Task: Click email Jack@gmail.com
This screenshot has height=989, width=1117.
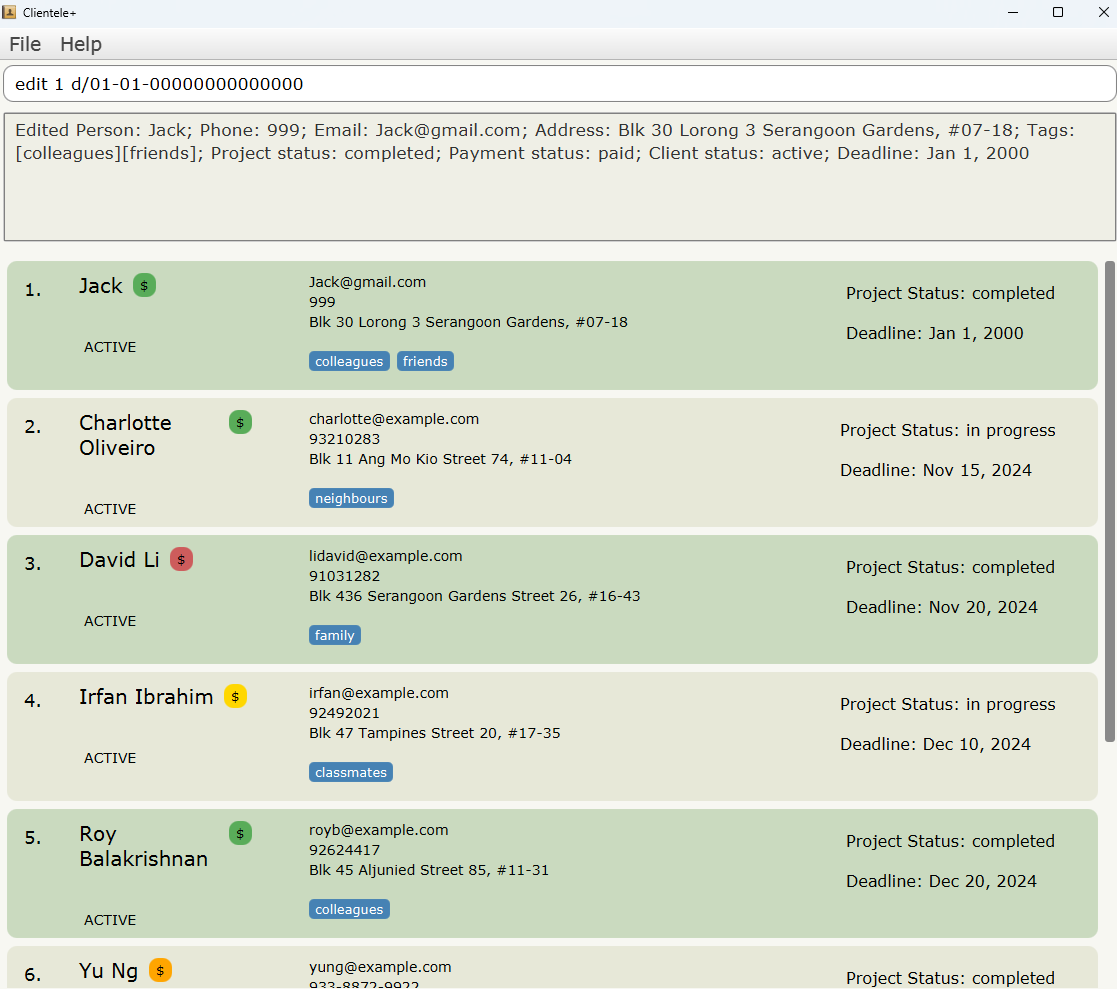Action: pyautogui.click(x=368, y=282)
